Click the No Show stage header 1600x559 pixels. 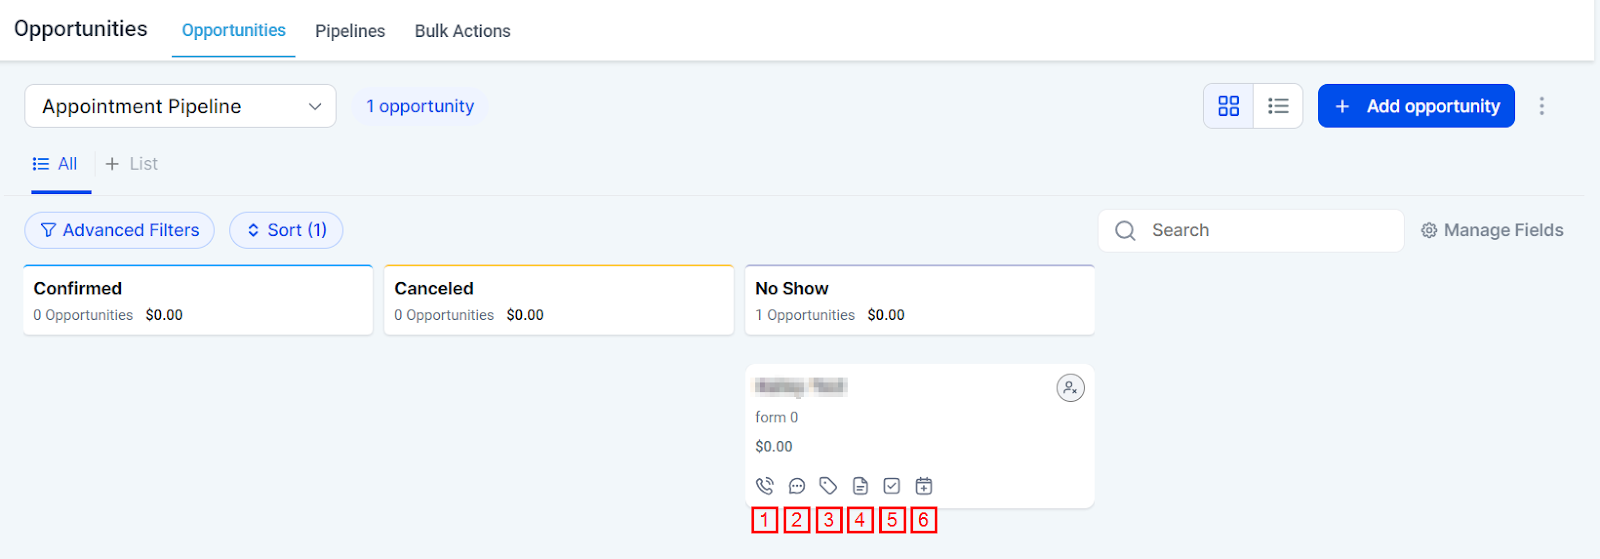click(x=920, y=300)
